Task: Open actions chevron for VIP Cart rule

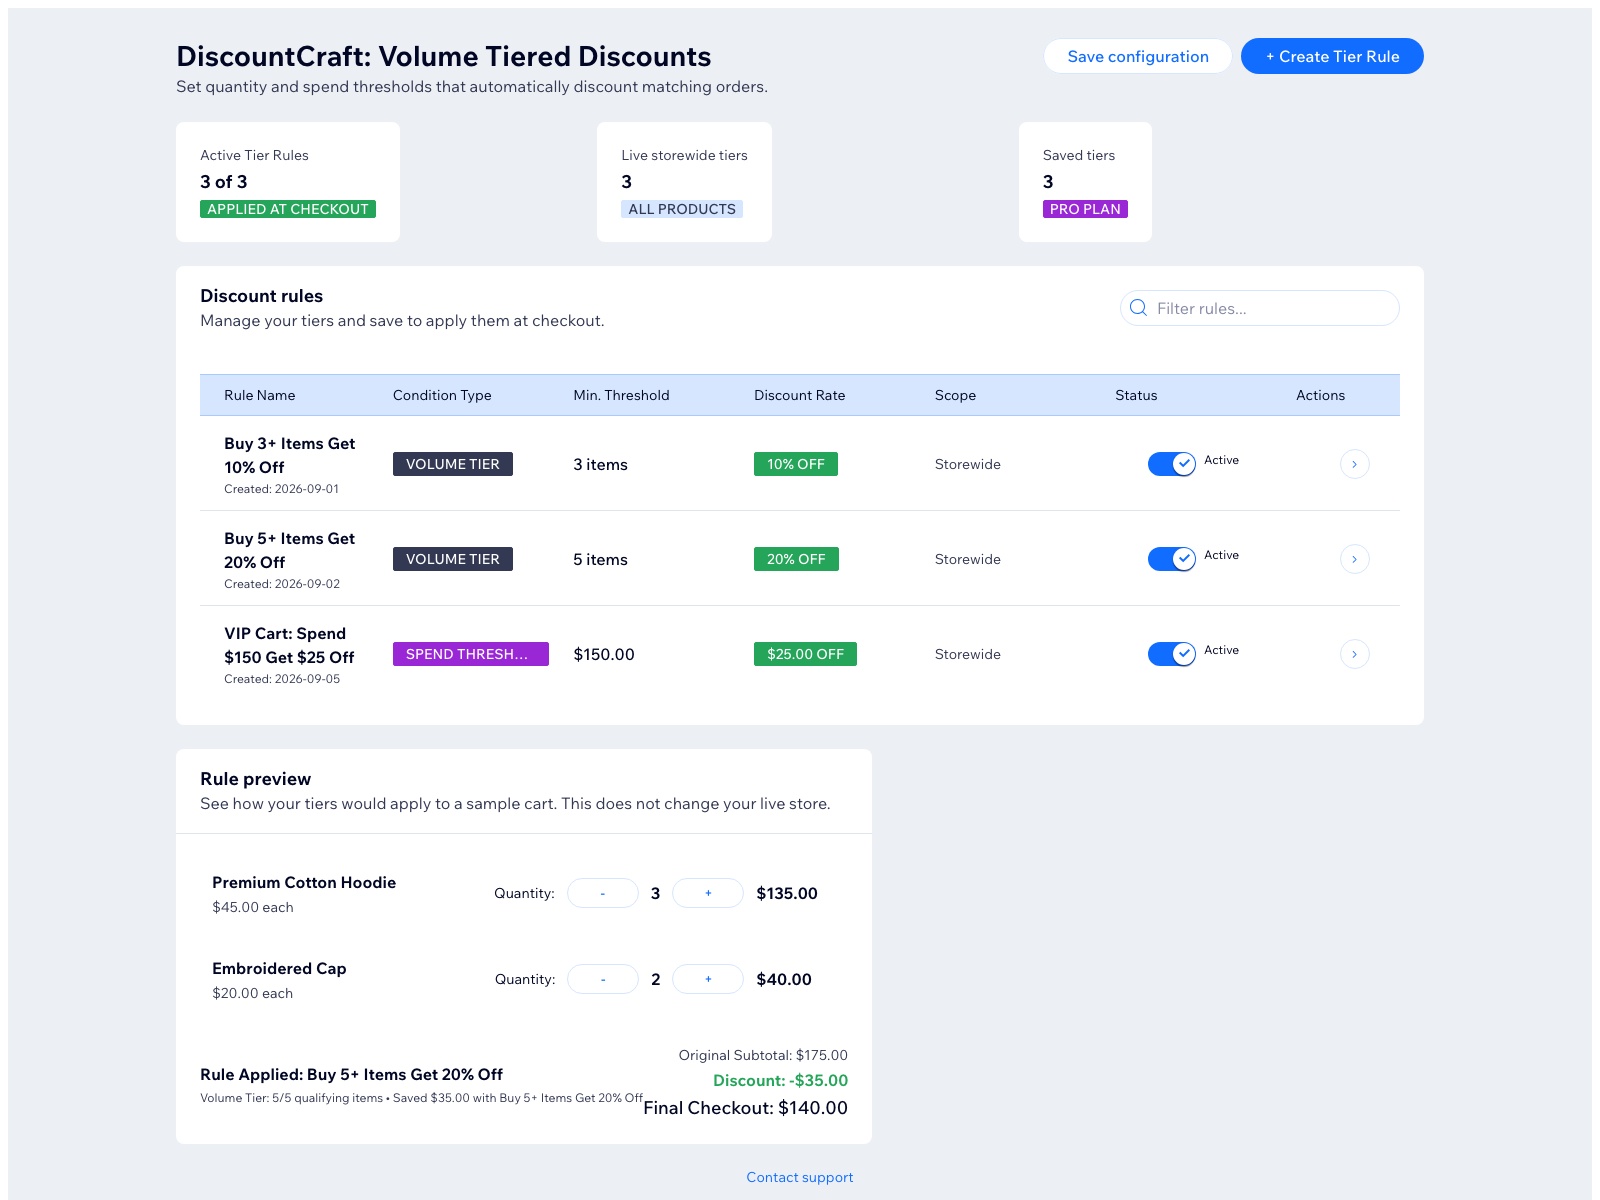Action: 1354,654
